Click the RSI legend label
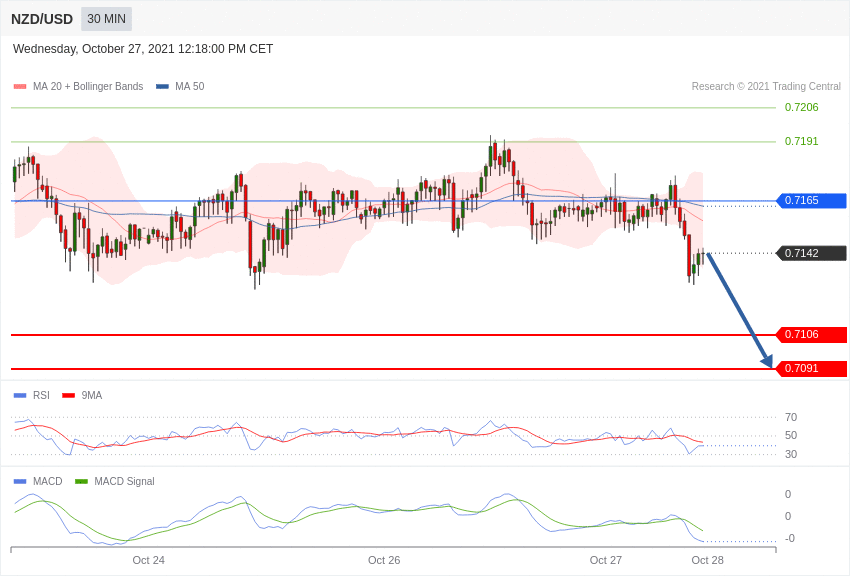 click(41, 396)
